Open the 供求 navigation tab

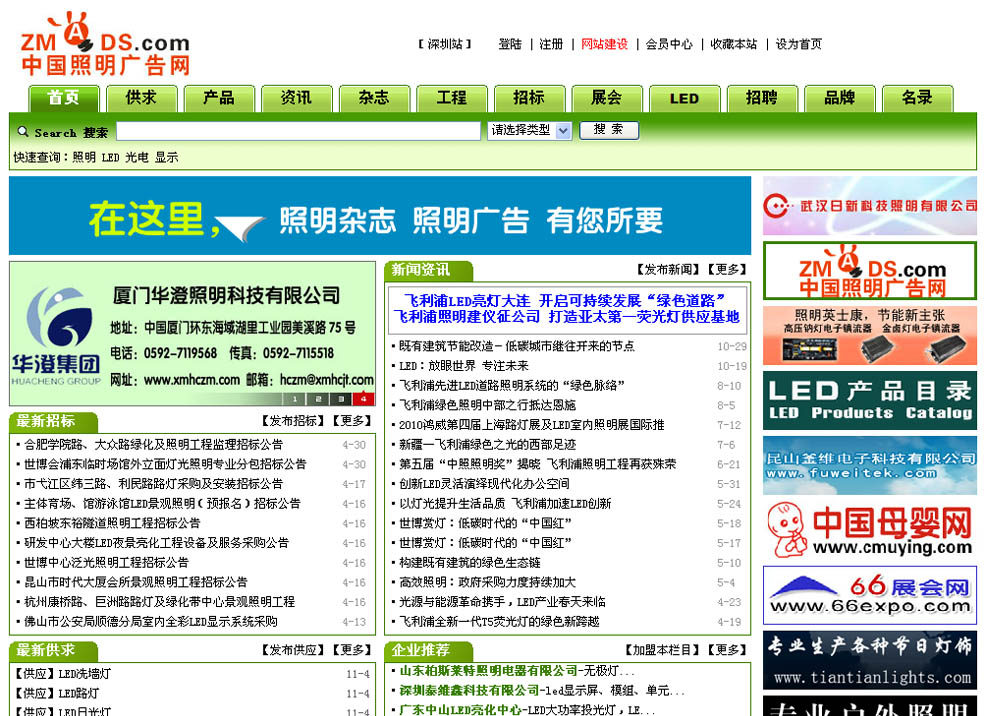coord(141,98)
